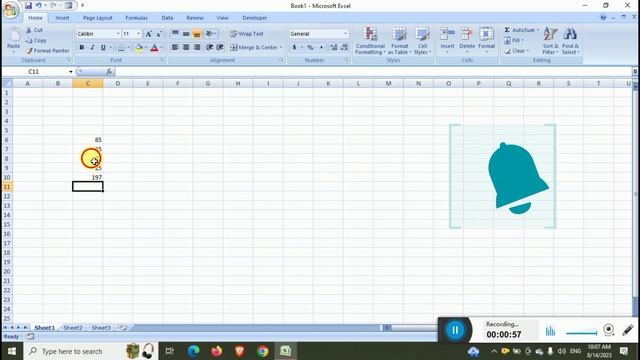Click the Insert Function fx button

point(109,71)
